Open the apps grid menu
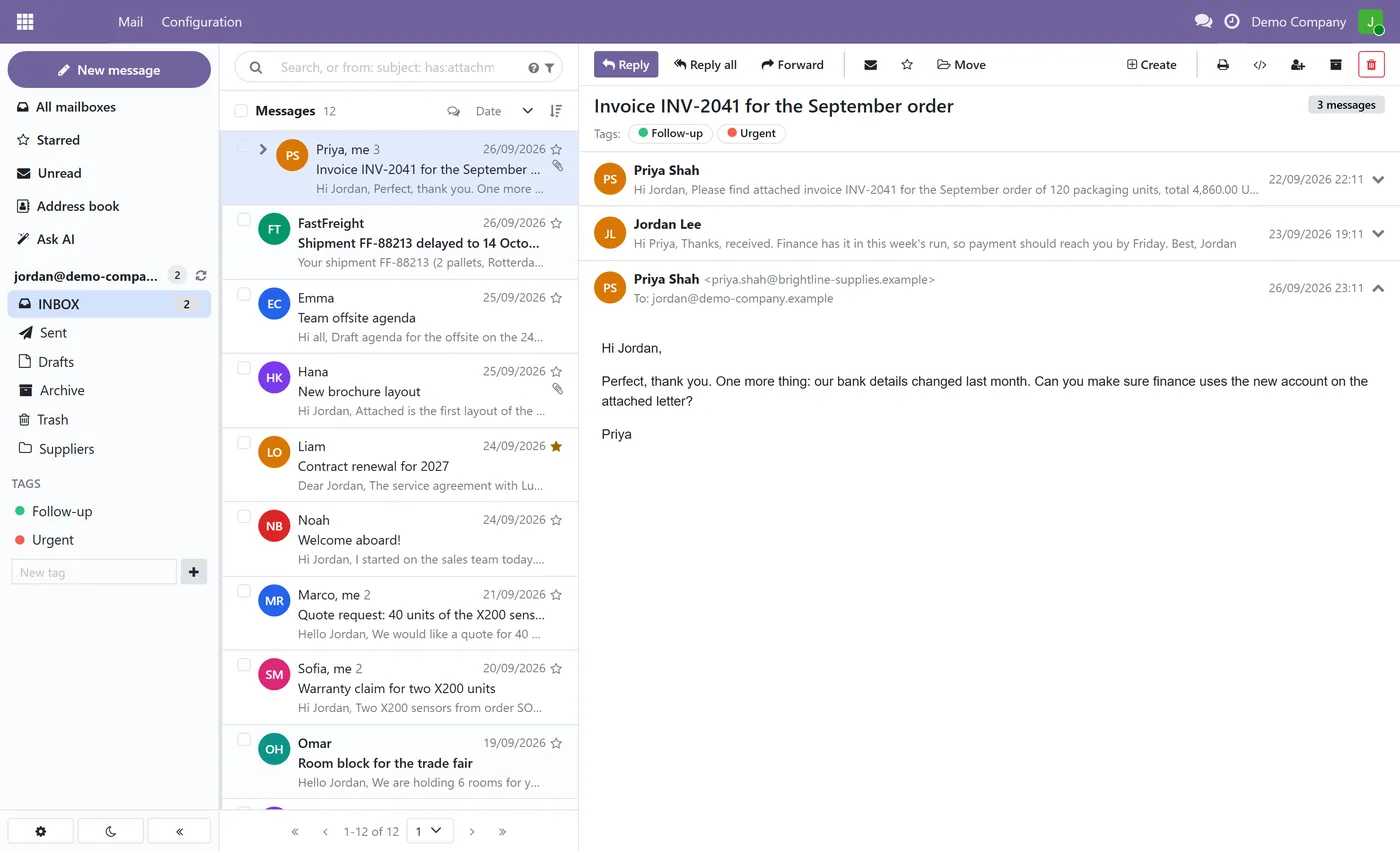 click(x=25, y=21)
